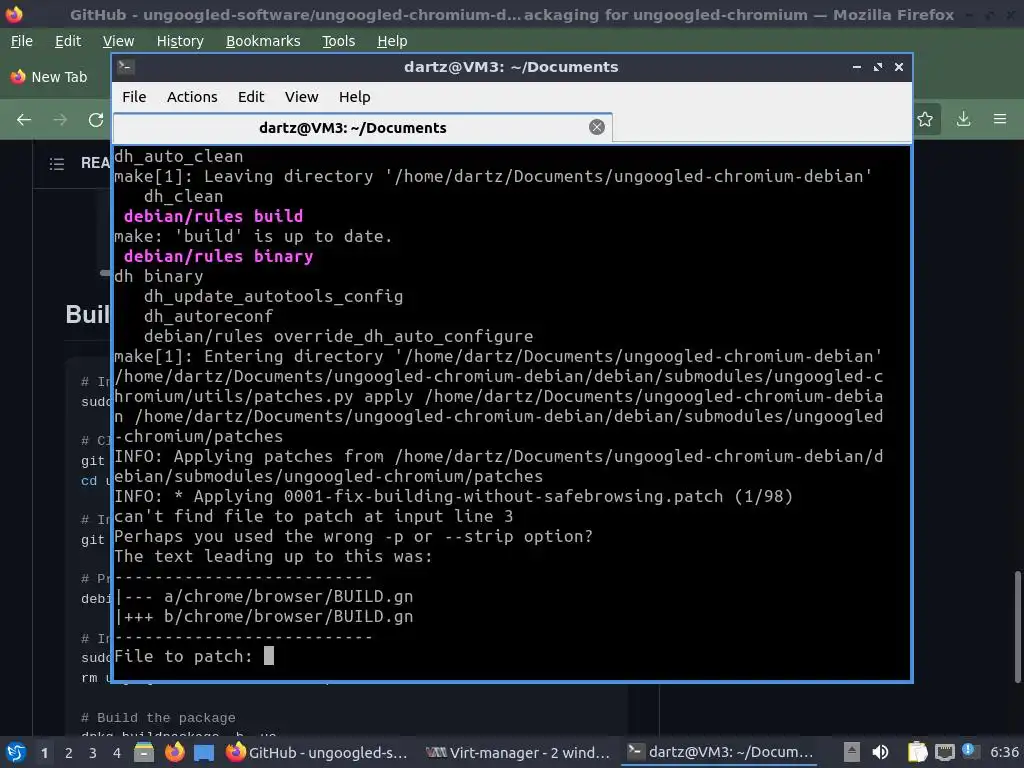Click the terminal File to patch prompt
Image resolution: width=1024 pixels, height=768 pixels.
[x=194, y=656]
